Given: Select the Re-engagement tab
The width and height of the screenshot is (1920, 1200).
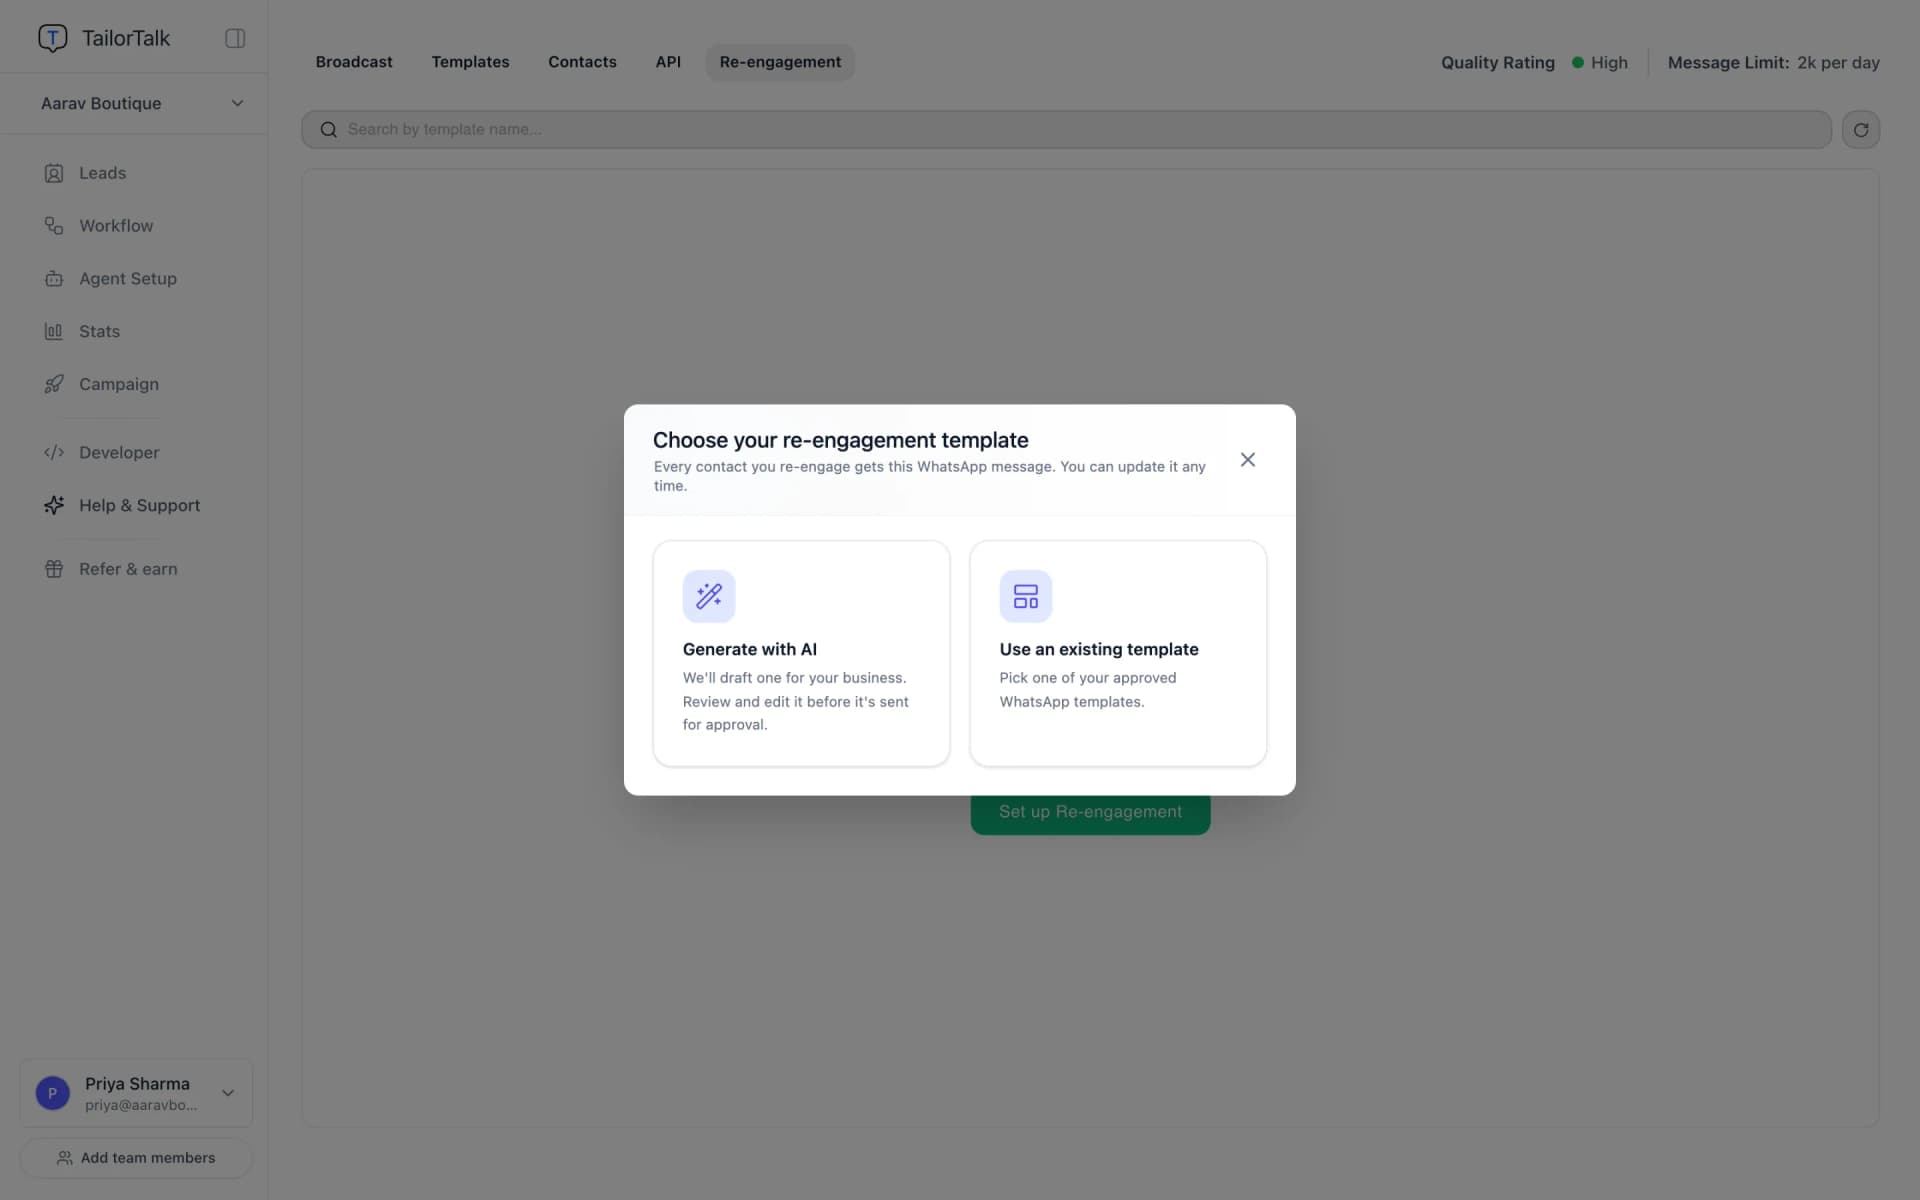Looking at the screenshot, I should (x=780, y=62).
